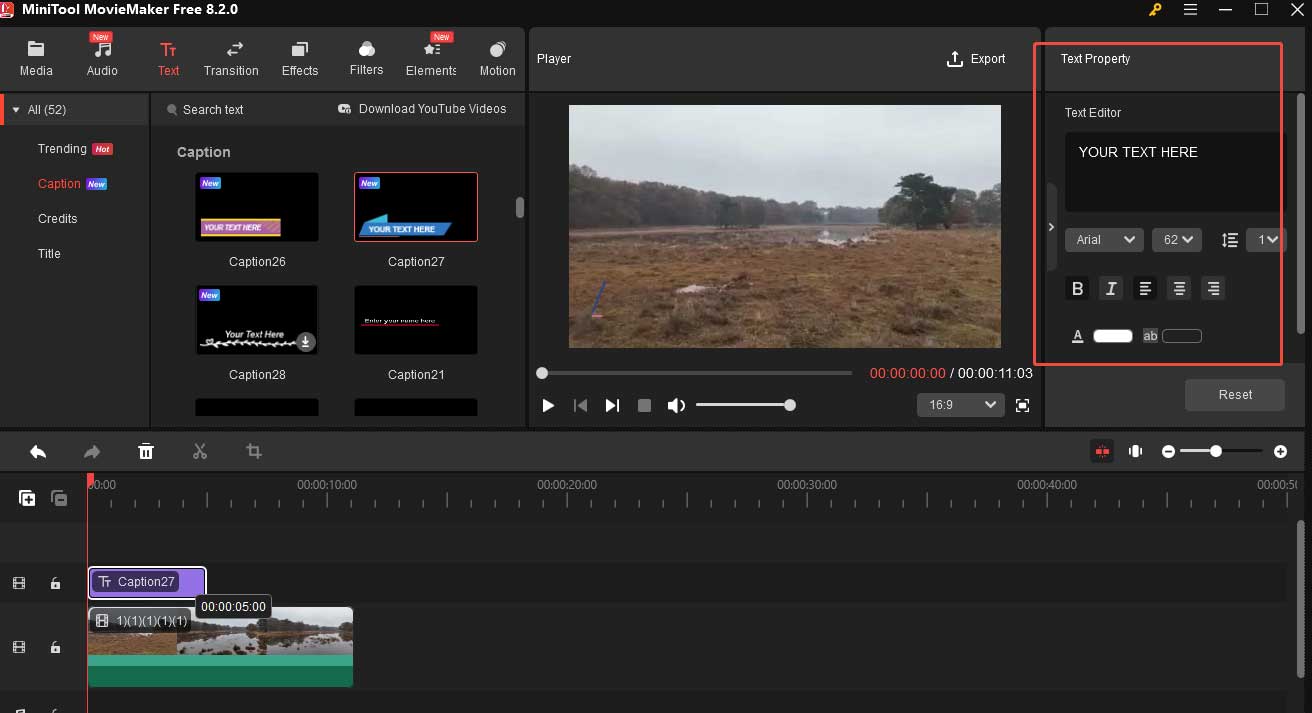
Task: Open the font size 62 dropdown
Action: [1177, 240]
